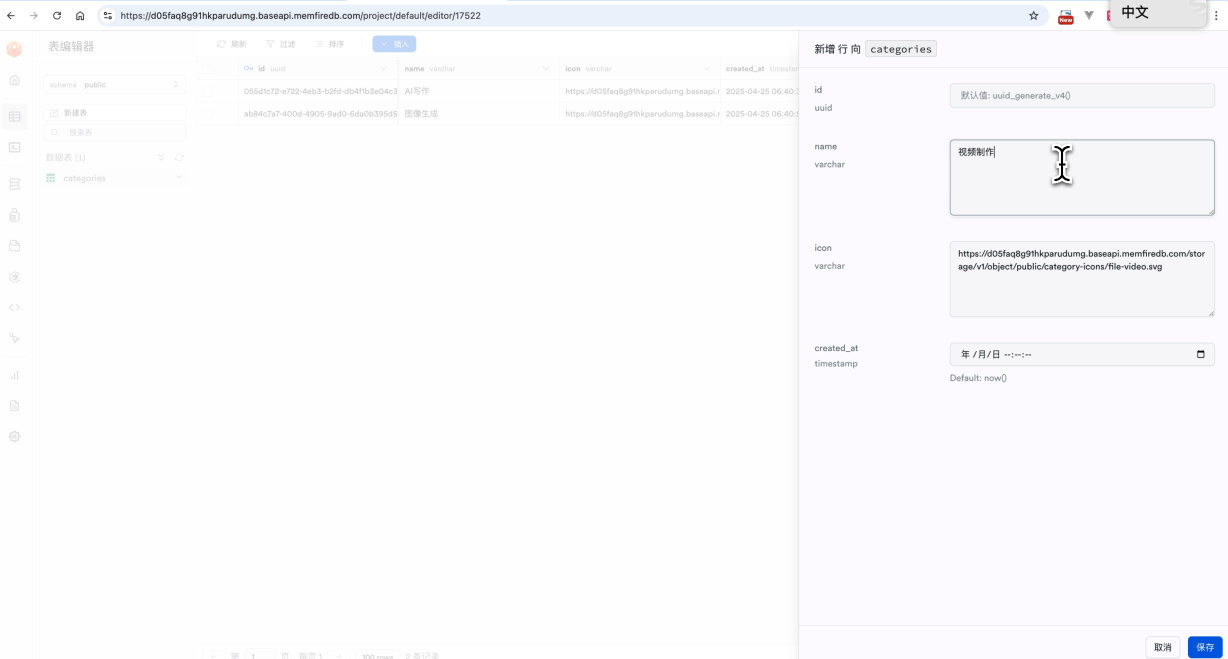Click the authentication lock icon in sidebar
Viewport: 1228px width, 659px height.
(14, 215)
